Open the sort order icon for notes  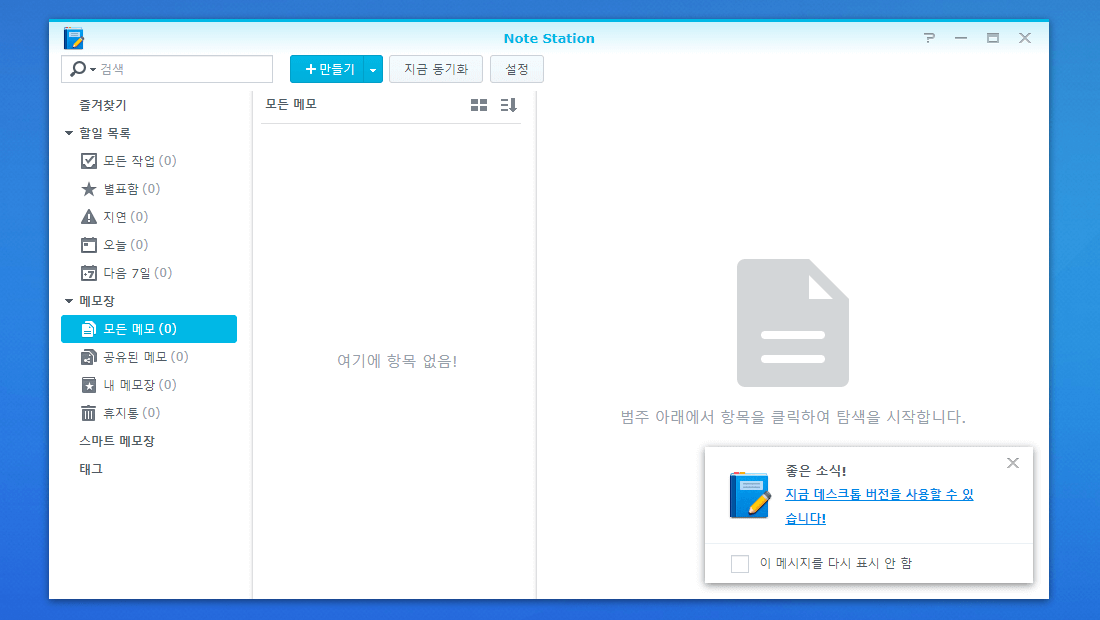pyautogui.click(x=509, y=105)
